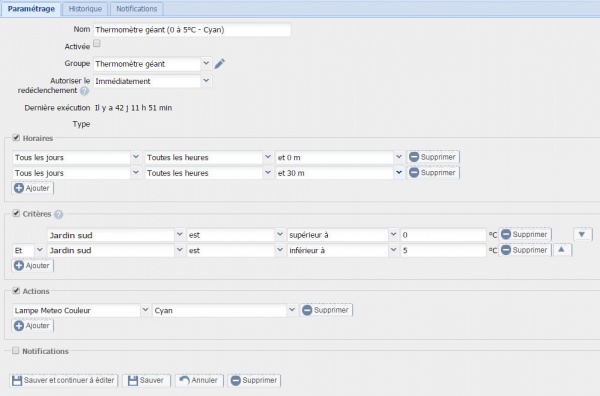600x396 pixels.
Task: Enable the Notifications section checkbox
Action: coord(15,350)
